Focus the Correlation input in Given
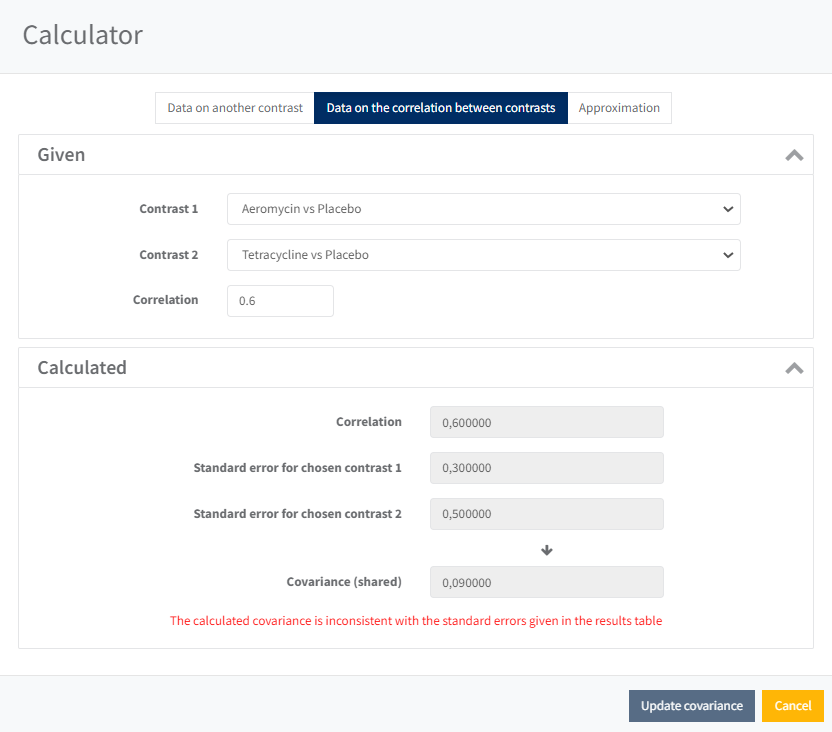 click(x=280, y=301)
